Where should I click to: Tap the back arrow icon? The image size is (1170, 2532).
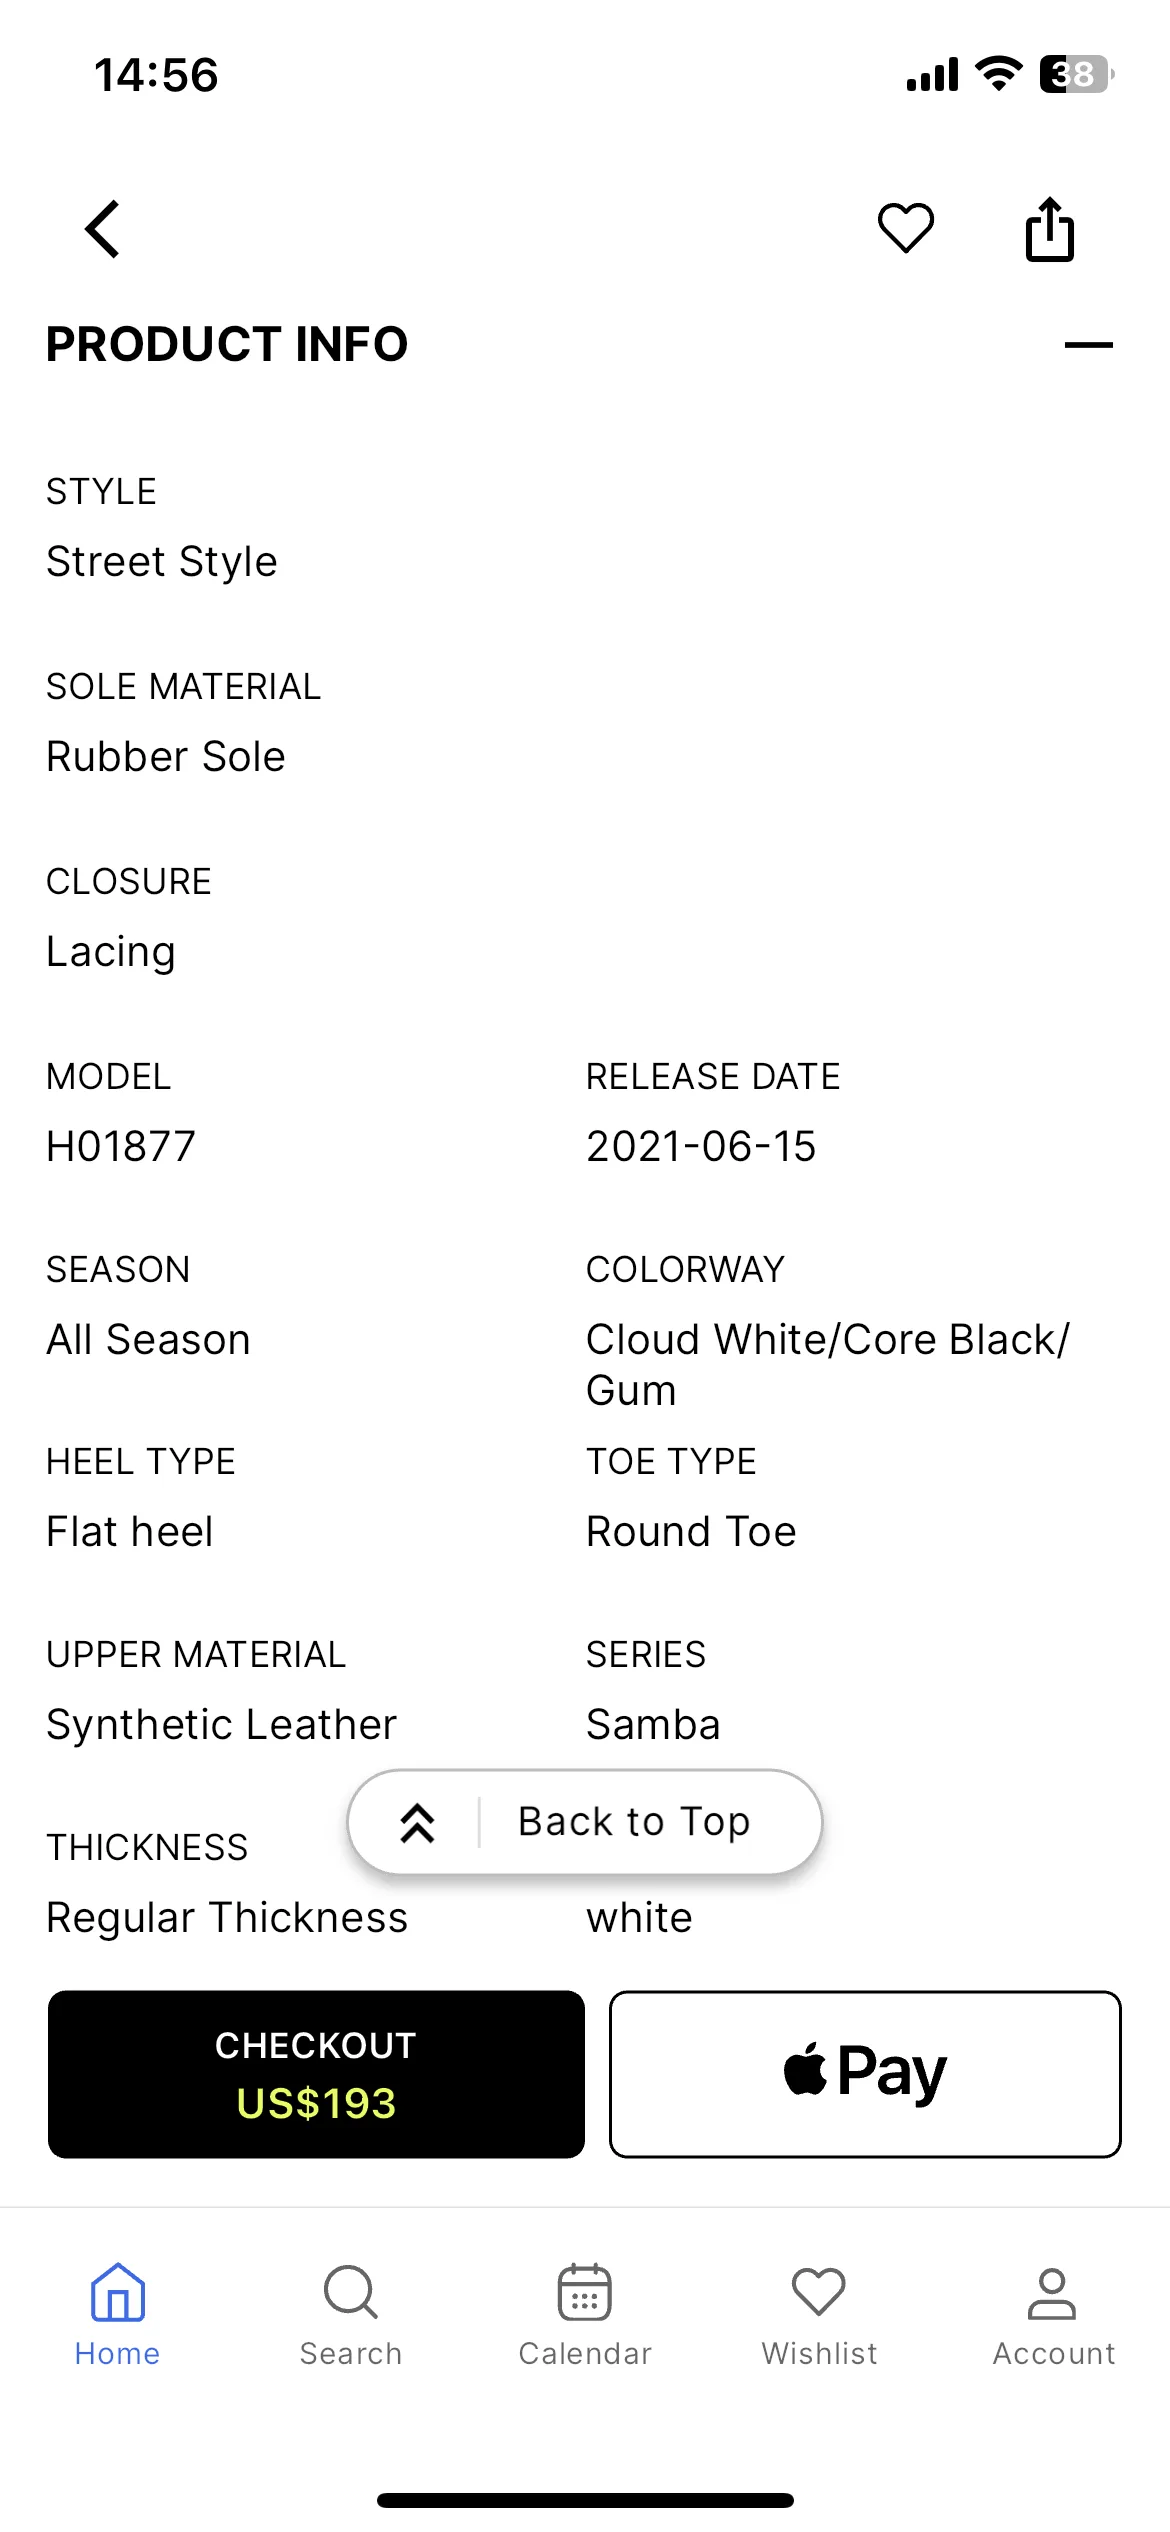102,229
